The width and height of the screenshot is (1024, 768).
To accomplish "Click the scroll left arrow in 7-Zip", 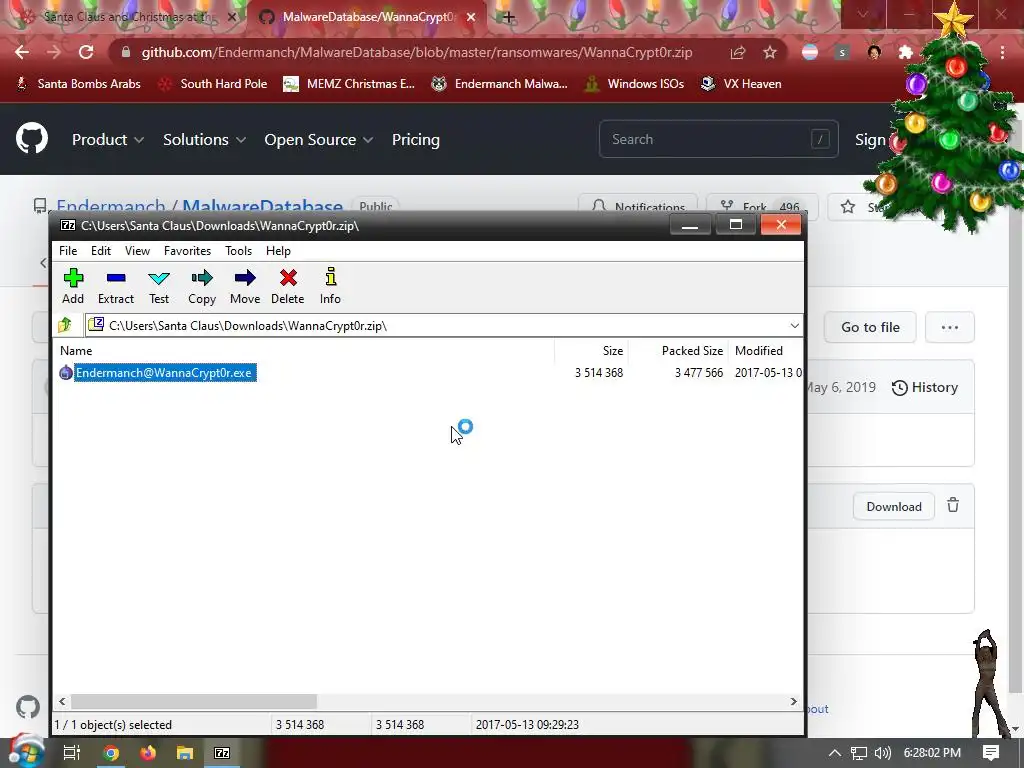I will (62, 701).
